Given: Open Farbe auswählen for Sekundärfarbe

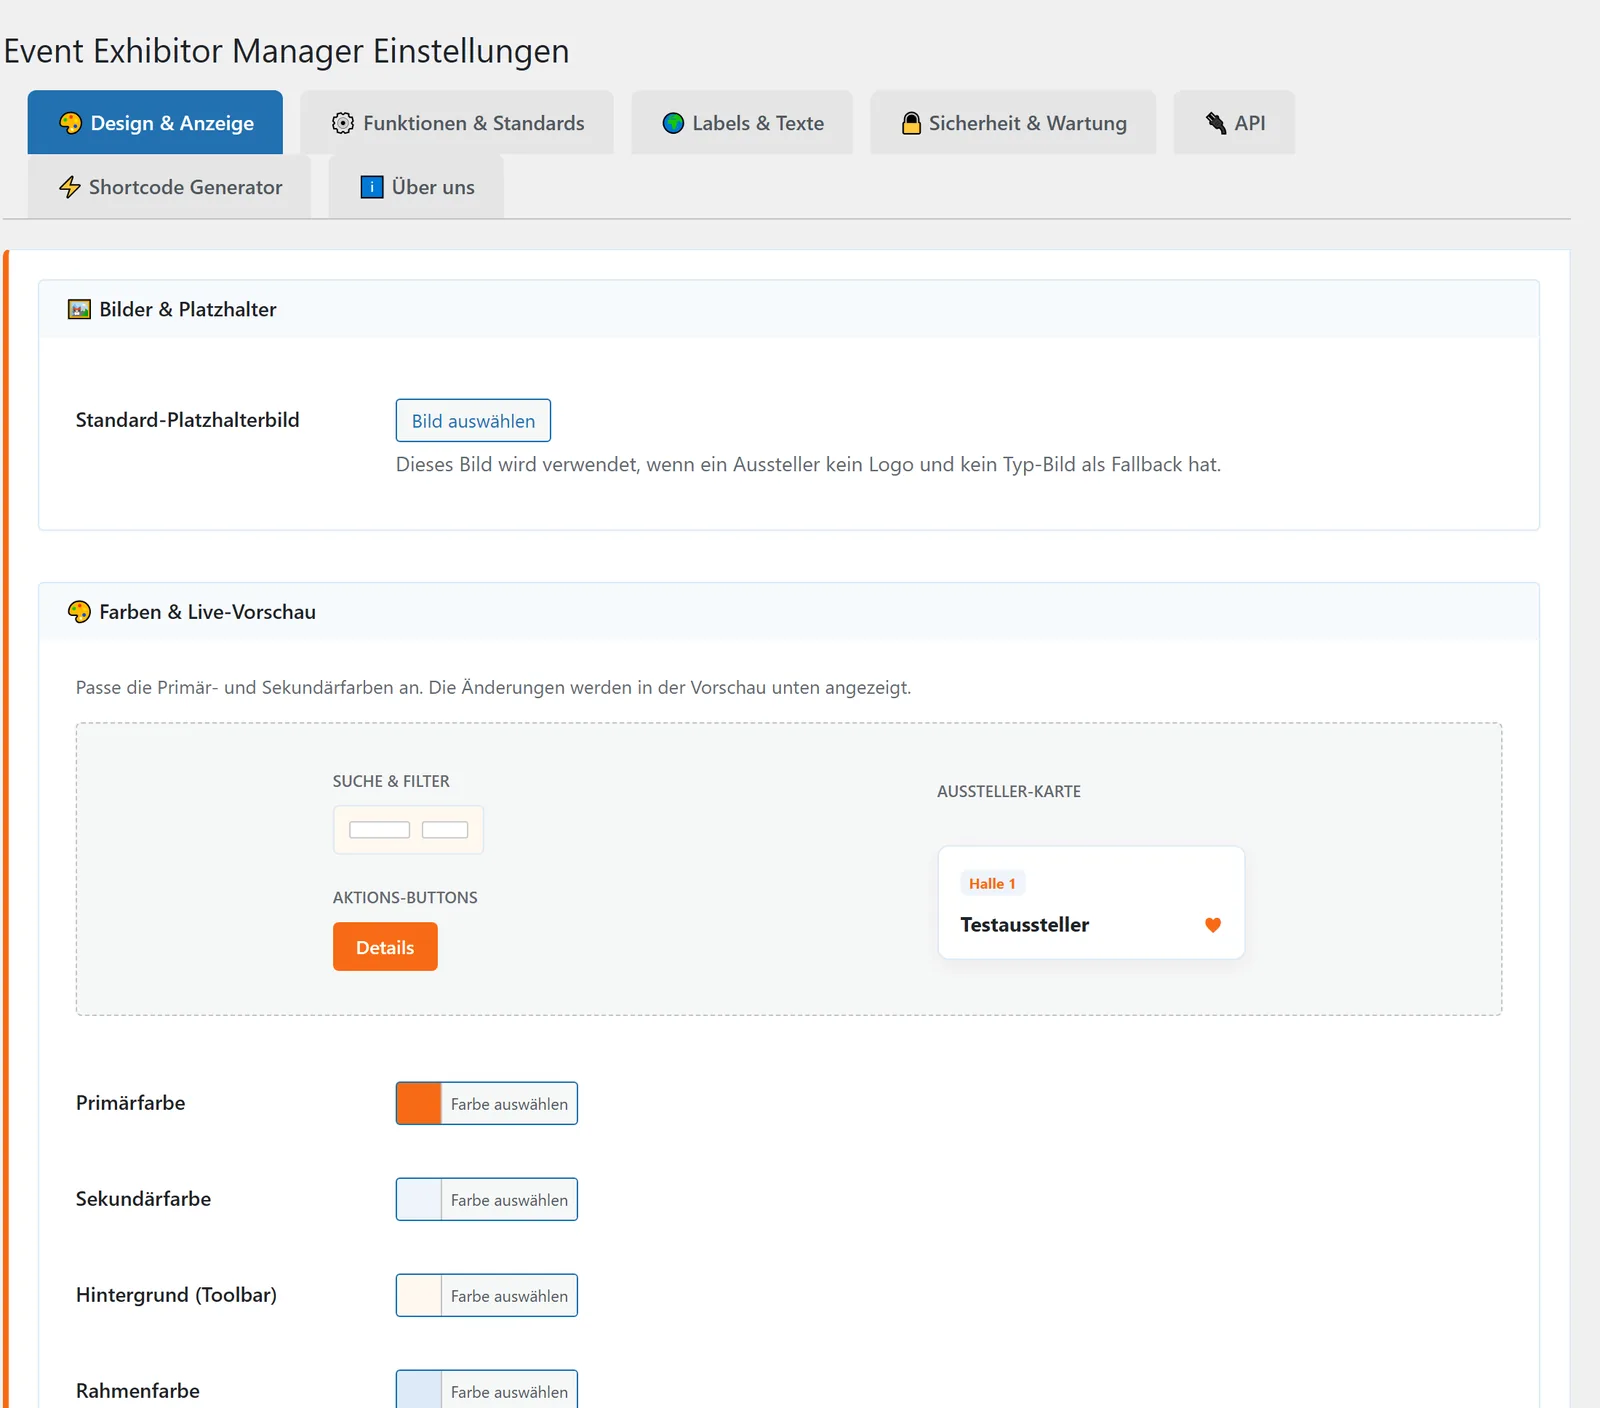Looking at the screenshot, I should pos(509,1200).
